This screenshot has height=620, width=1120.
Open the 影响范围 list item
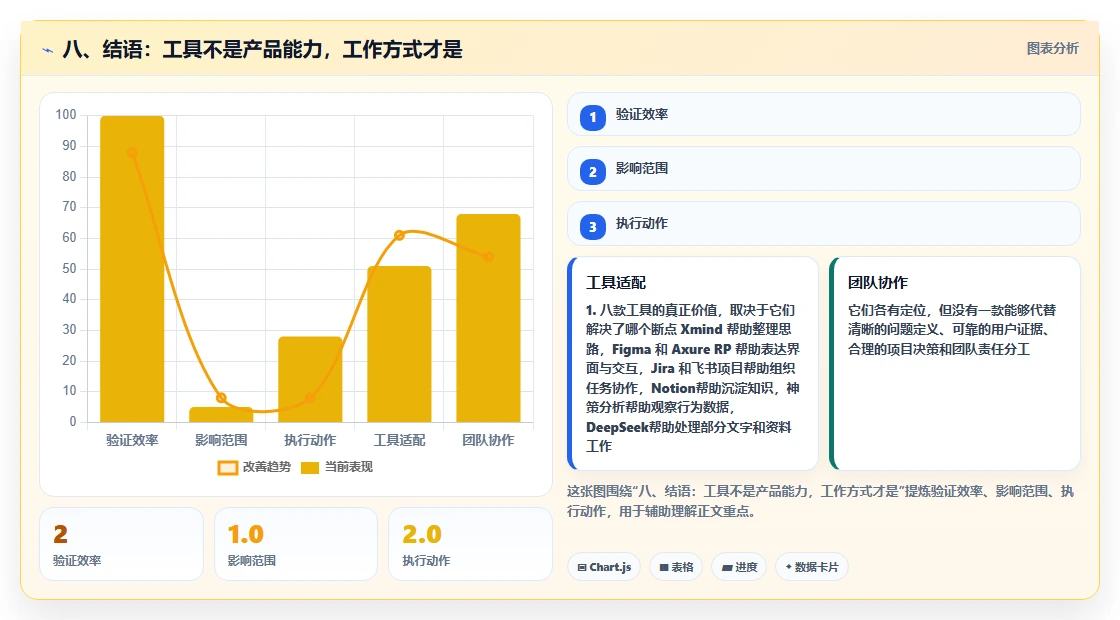(x=824, y=169)
